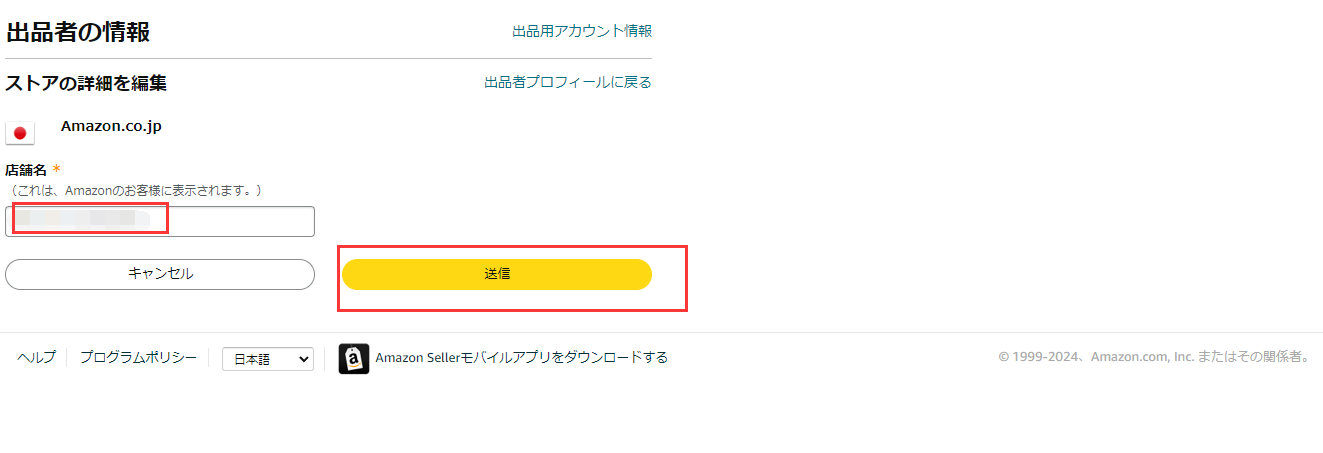1323x453 pixels.
Task: Click the Amazon Seller app icon
Action: tap(354, 358)
